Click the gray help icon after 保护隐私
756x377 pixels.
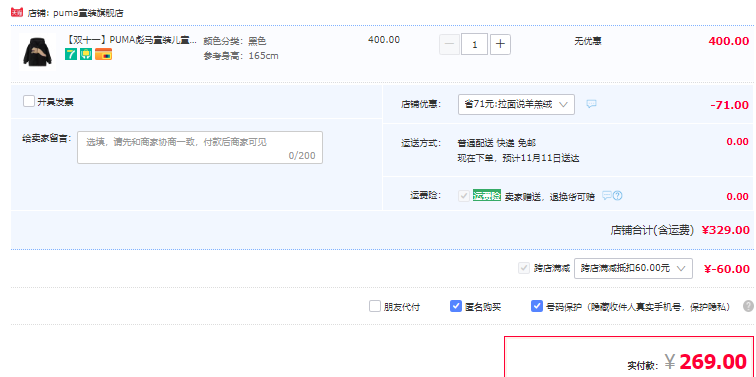pyautogui.click(x=748, y=306)
